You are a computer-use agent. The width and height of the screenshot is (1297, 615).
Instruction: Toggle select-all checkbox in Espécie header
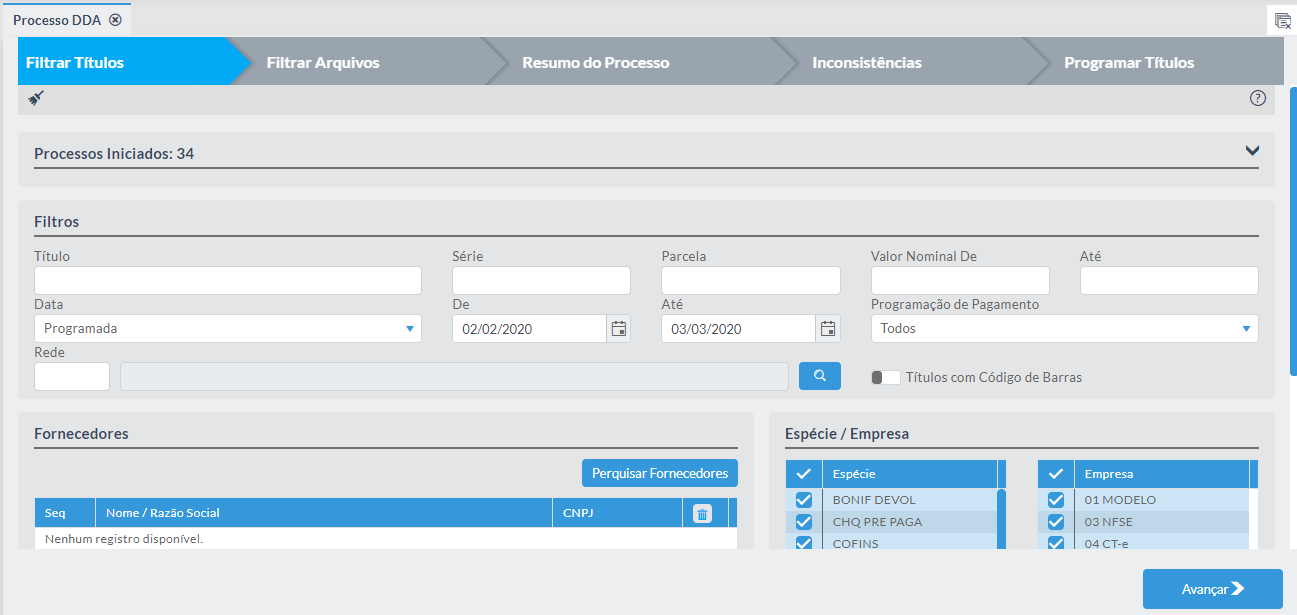[x=803, y=474]
